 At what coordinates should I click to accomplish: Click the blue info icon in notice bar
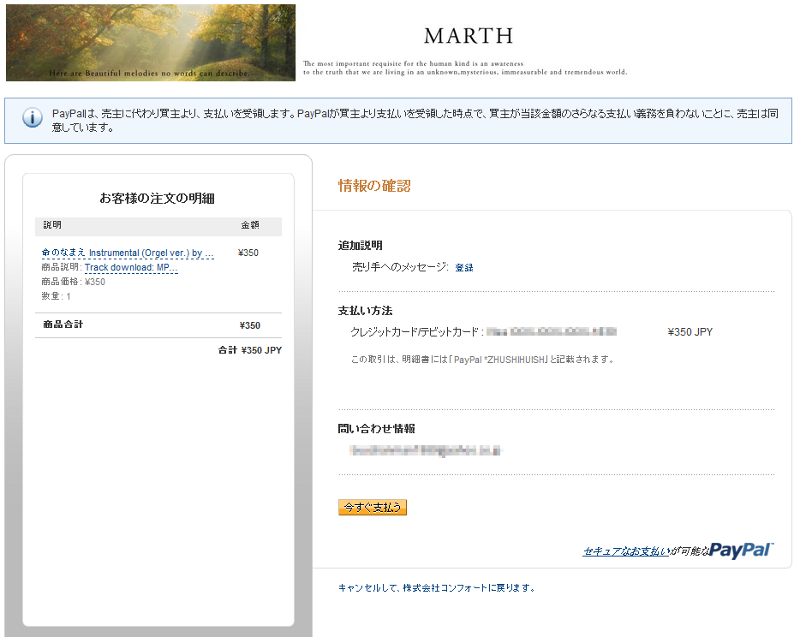pos(31,117)
